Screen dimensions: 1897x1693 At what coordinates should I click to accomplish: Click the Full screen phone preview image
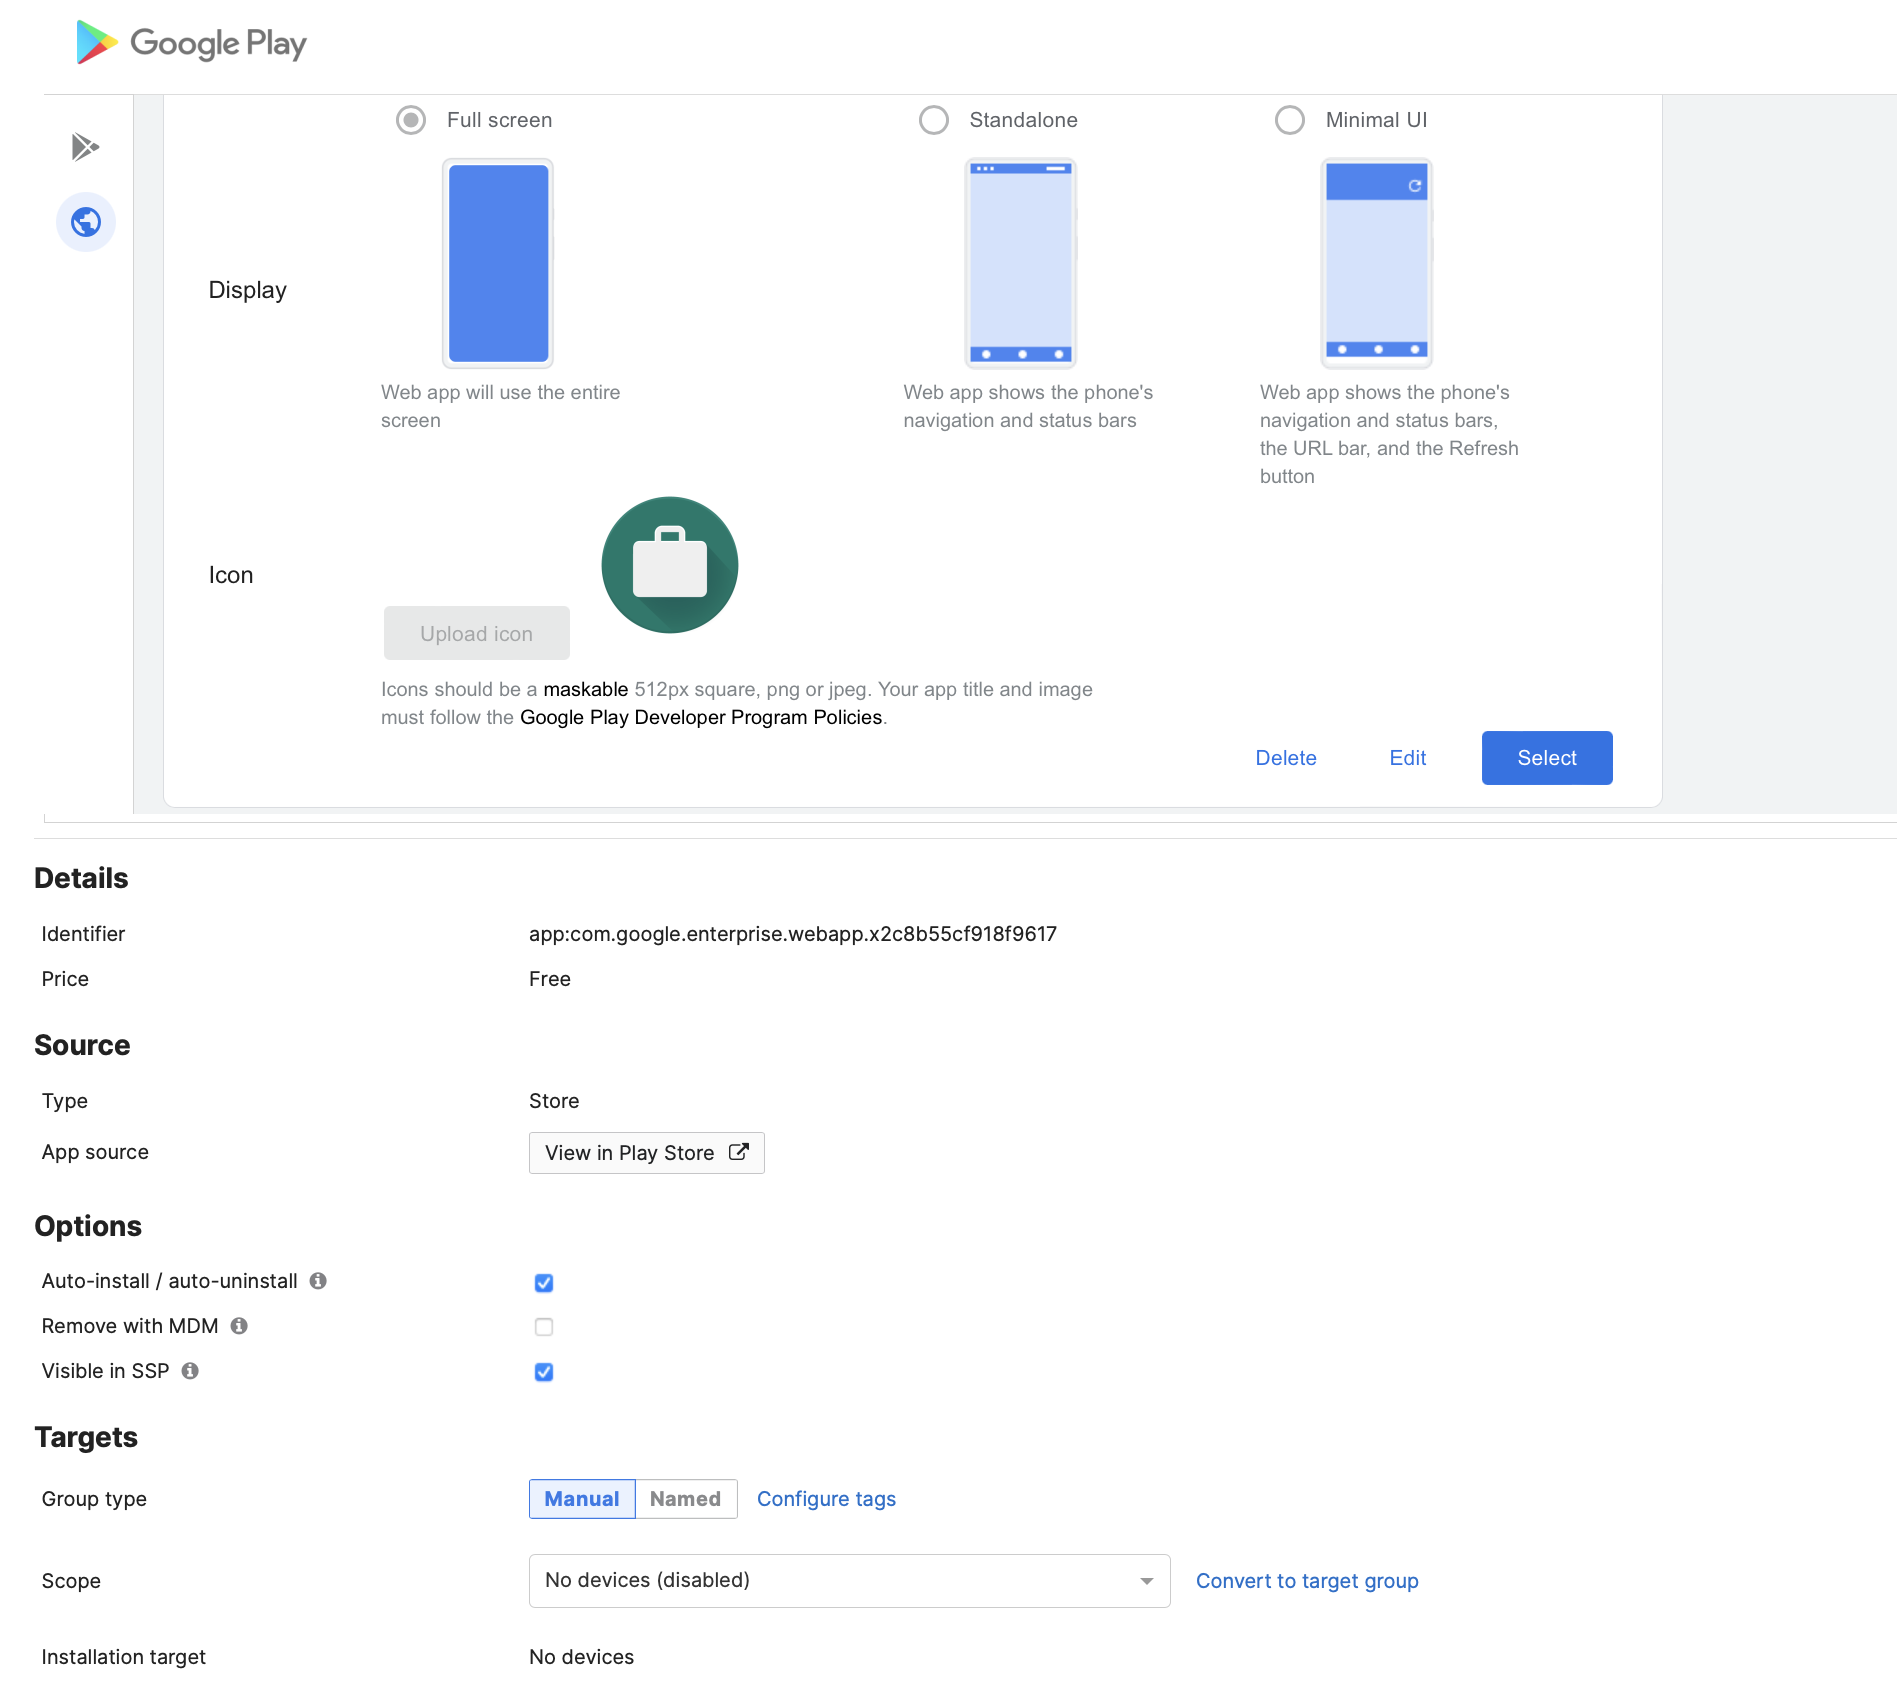pos(498,263)
